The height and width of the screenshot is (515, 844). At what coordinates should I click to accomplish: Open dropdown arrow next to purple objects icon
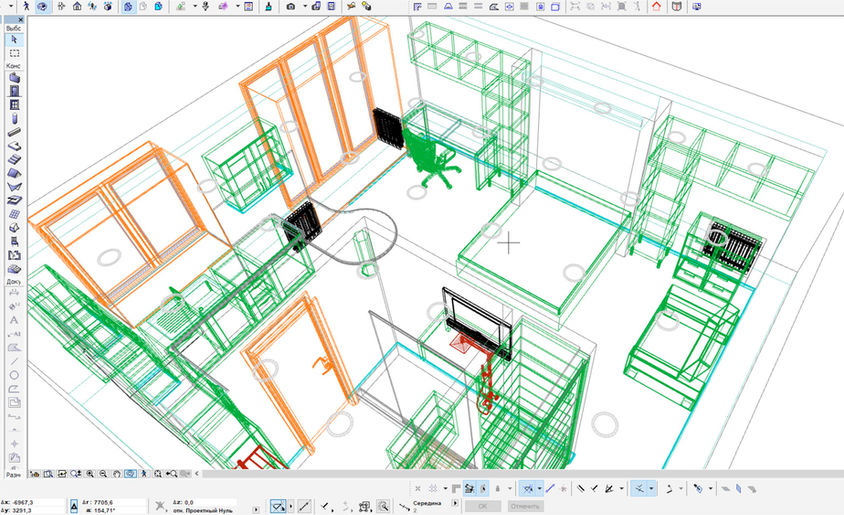click(237, 6)
